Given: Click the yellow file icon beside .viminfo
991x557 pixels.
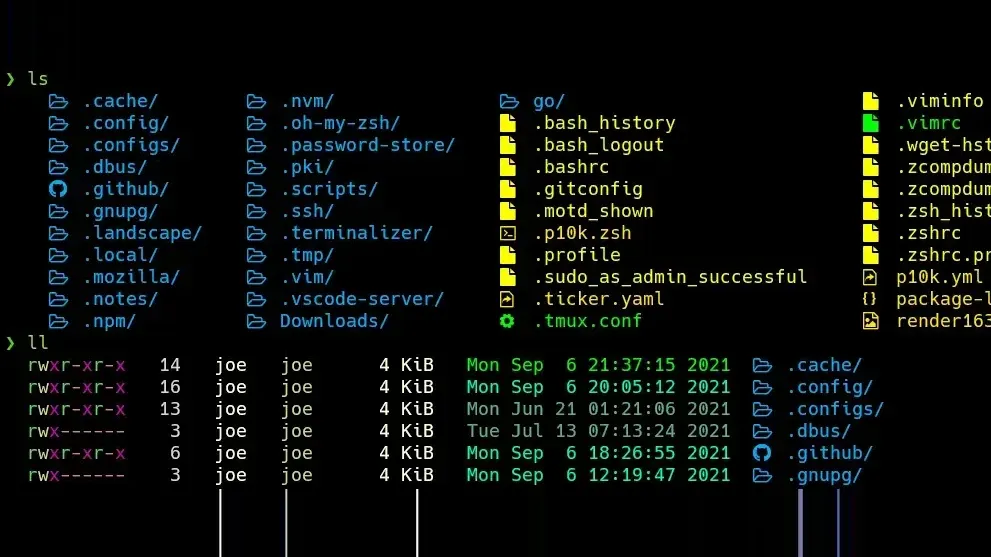Looking at the screenshot, I should pyautogui.click(x=871, y=101).
